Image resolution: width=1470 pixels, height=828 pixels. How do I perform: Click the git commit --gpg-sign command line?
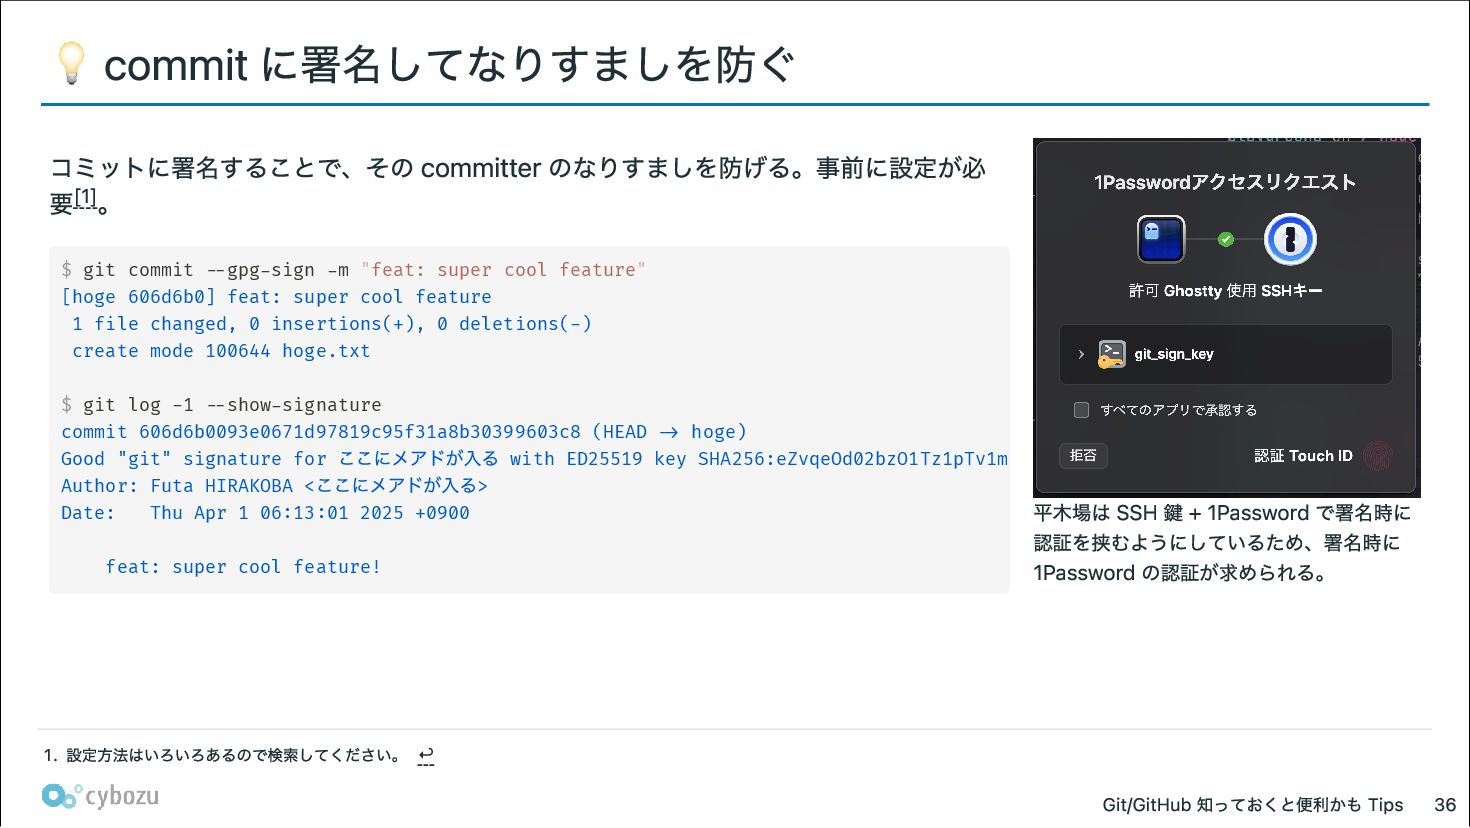click(x=353, y=270)
